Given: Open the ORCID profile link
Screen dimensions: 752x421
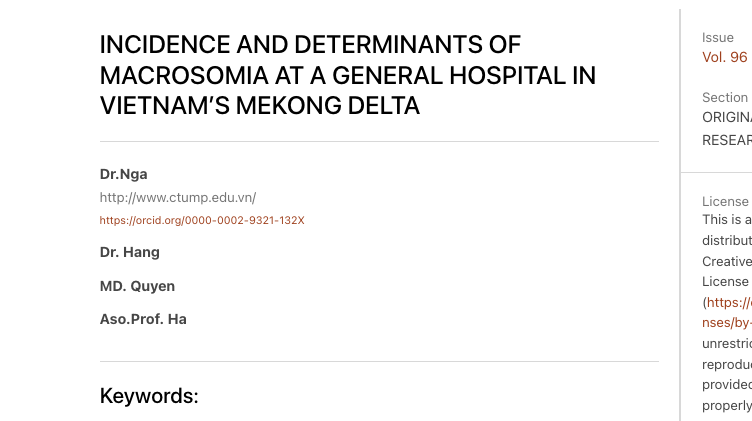Looking at the screenshot, I should point(202,220).
